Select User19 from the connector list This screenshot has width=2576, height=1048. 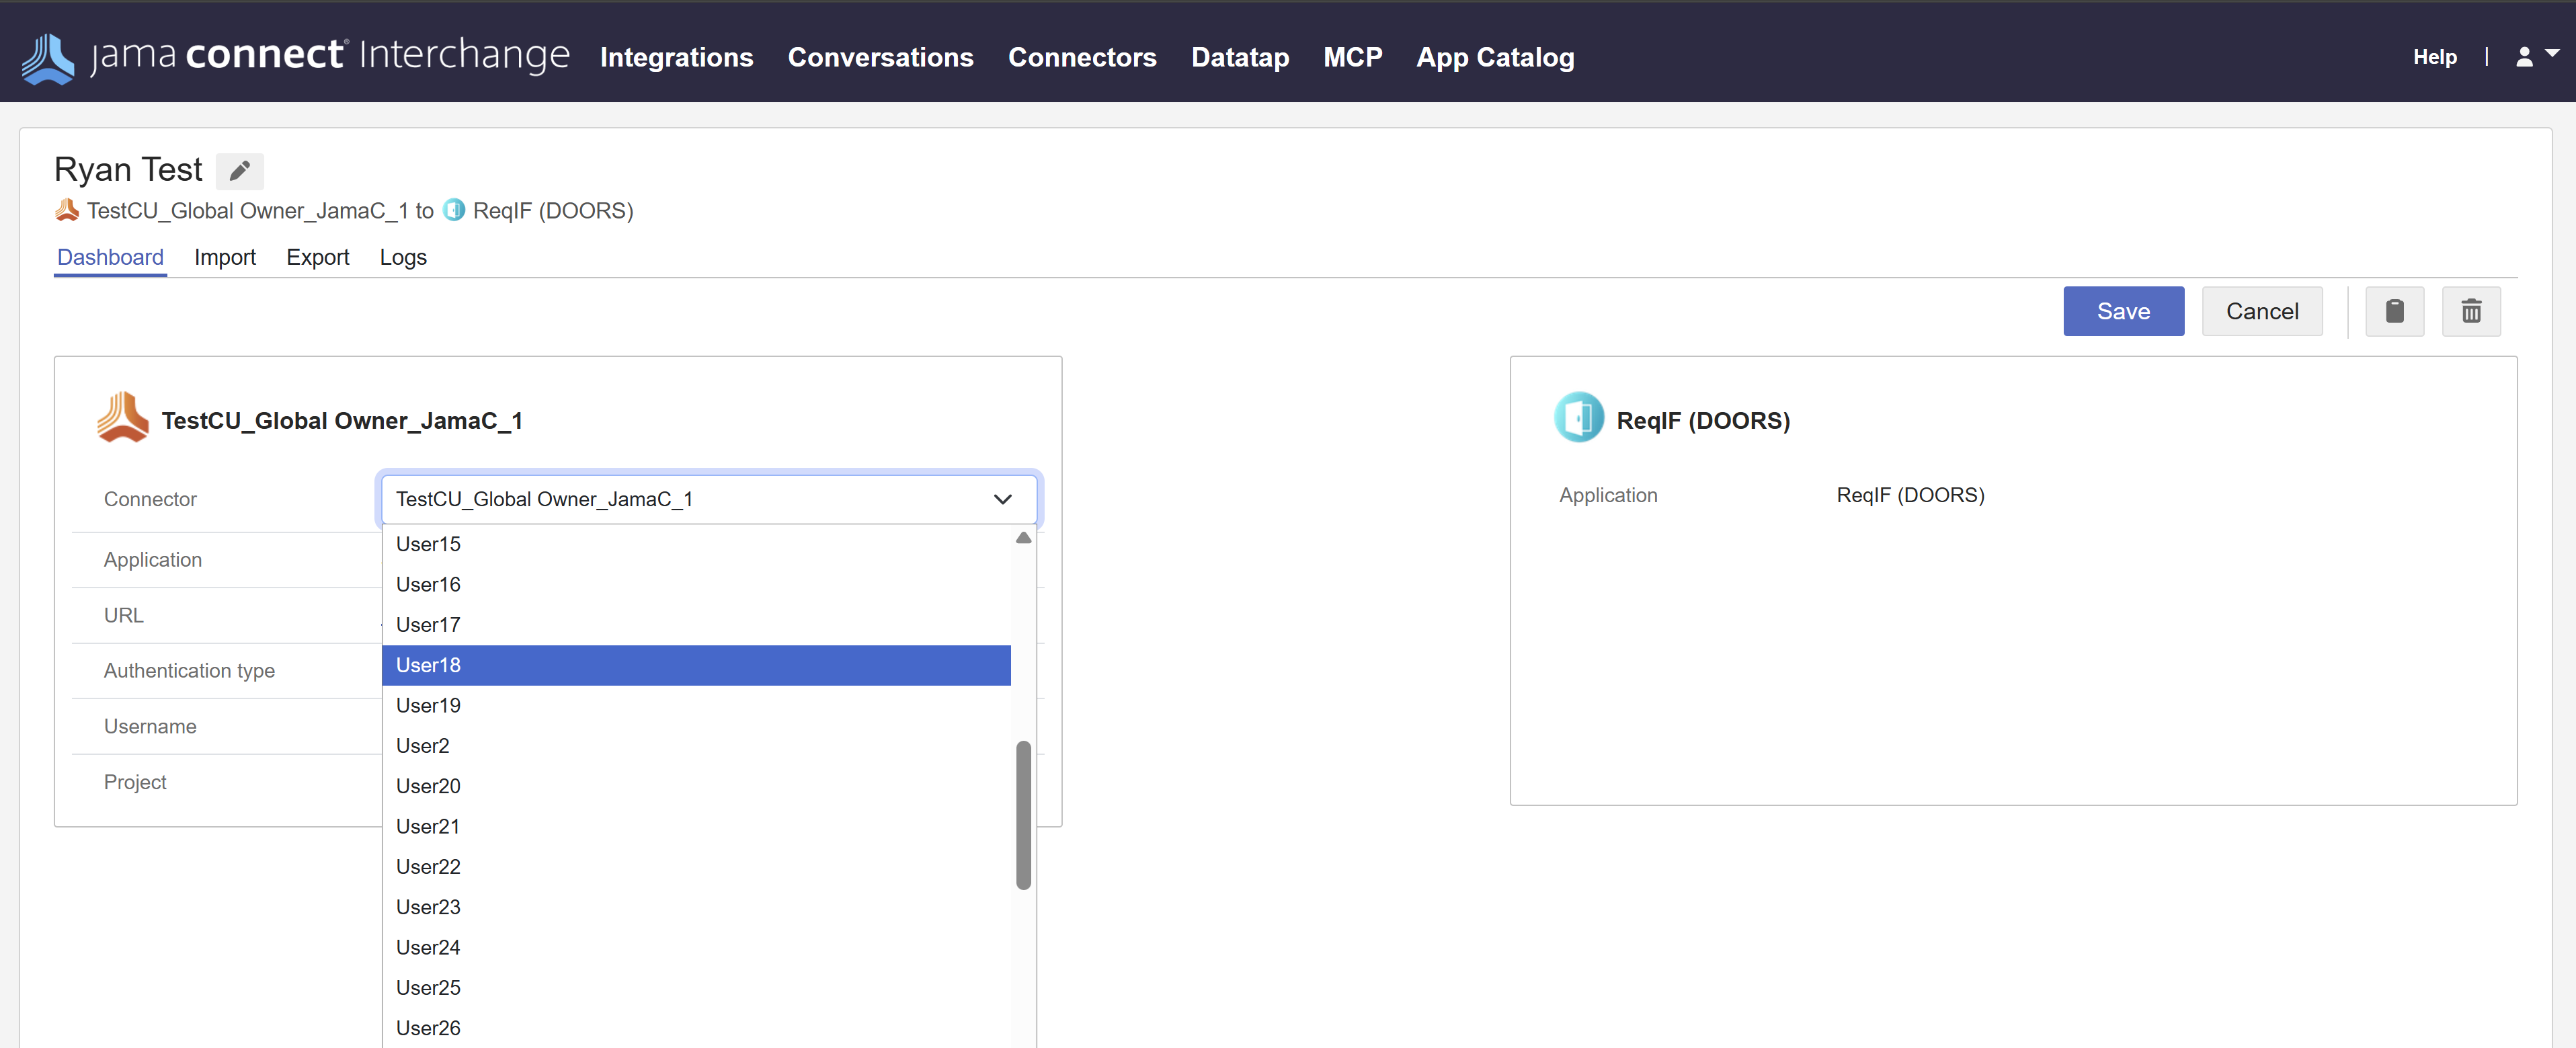tap(696, 705)
